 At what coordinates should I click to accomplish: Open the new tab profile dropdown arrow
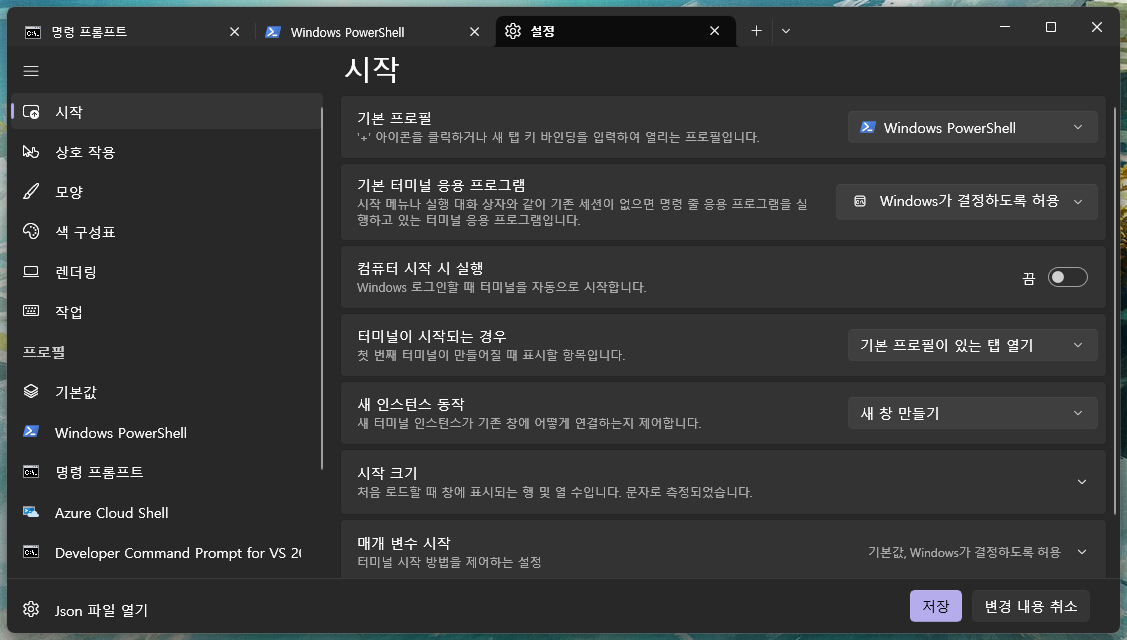click(x=786, y=31)
